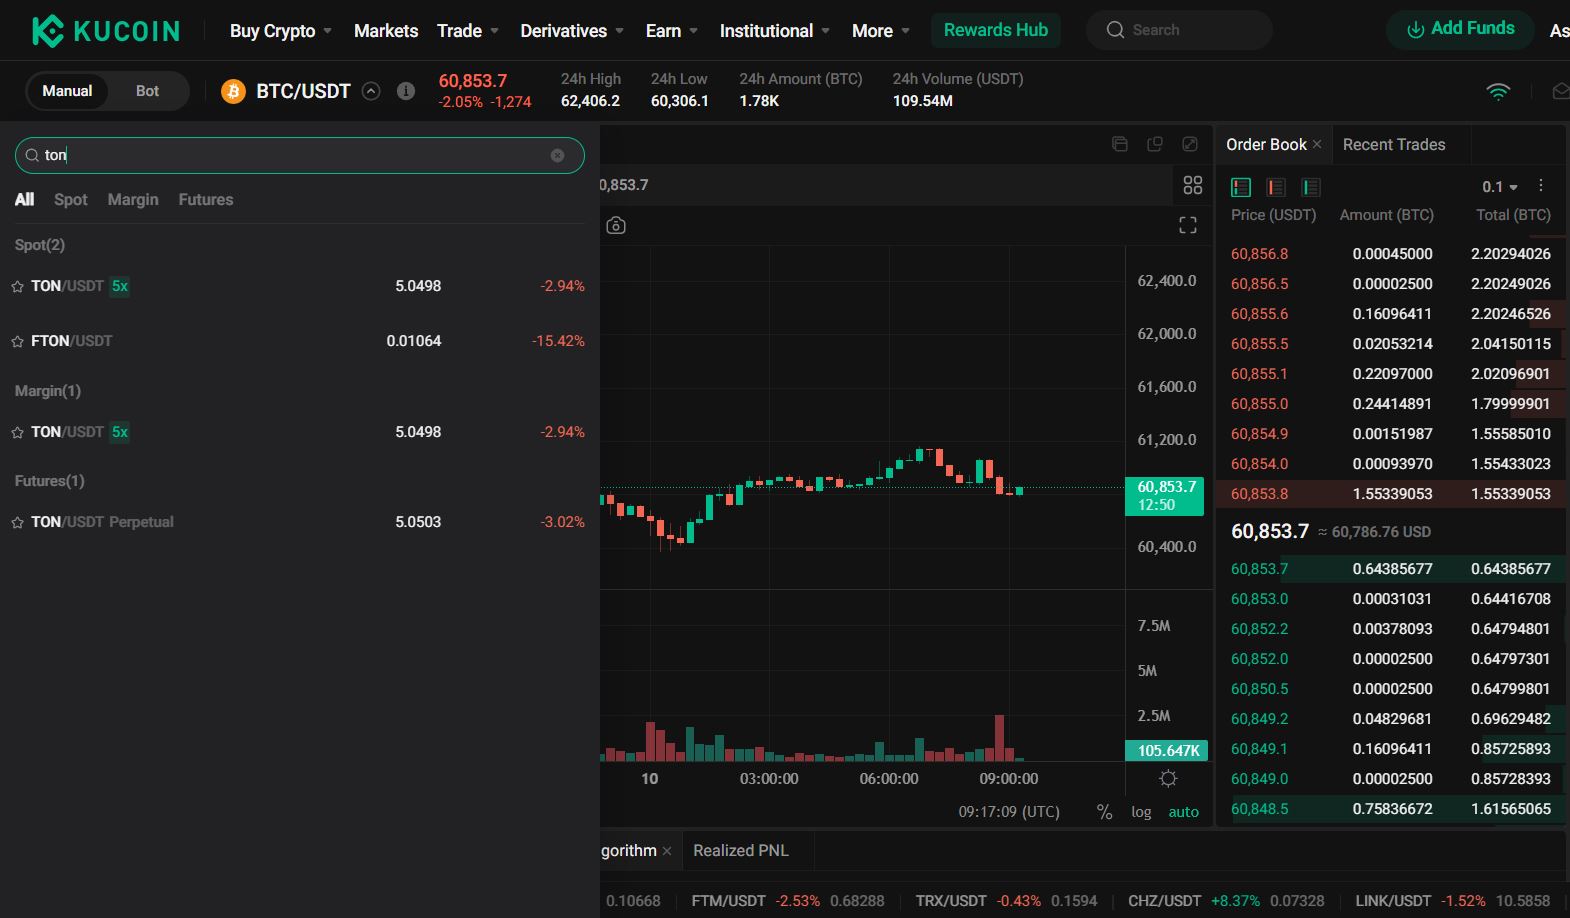Click the KuCoin logo
The image size is (1570, 918).
pyautogui.click(x=106, y=31)
